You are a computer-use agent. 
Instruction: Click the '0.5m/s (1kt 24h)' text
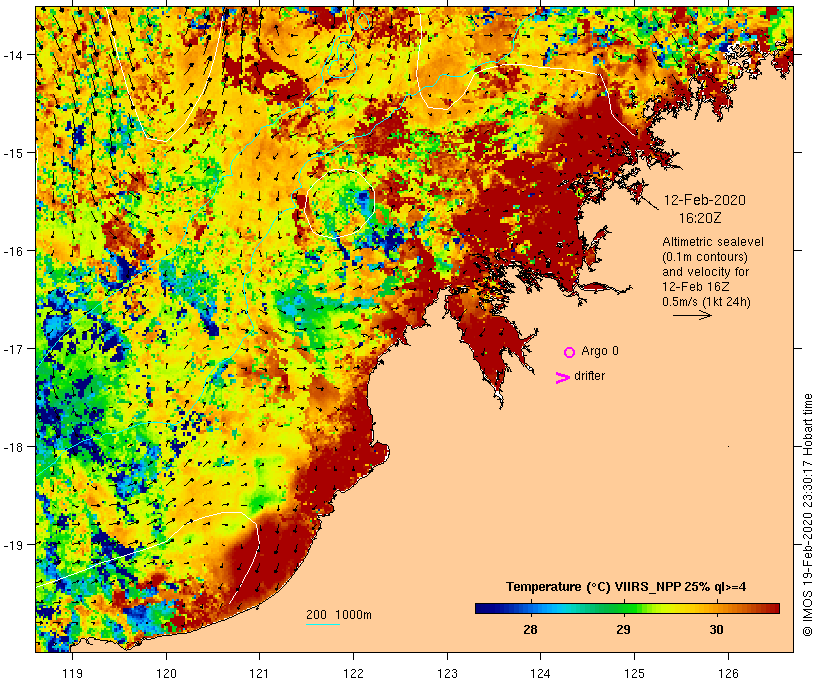[x=706, y=302]
